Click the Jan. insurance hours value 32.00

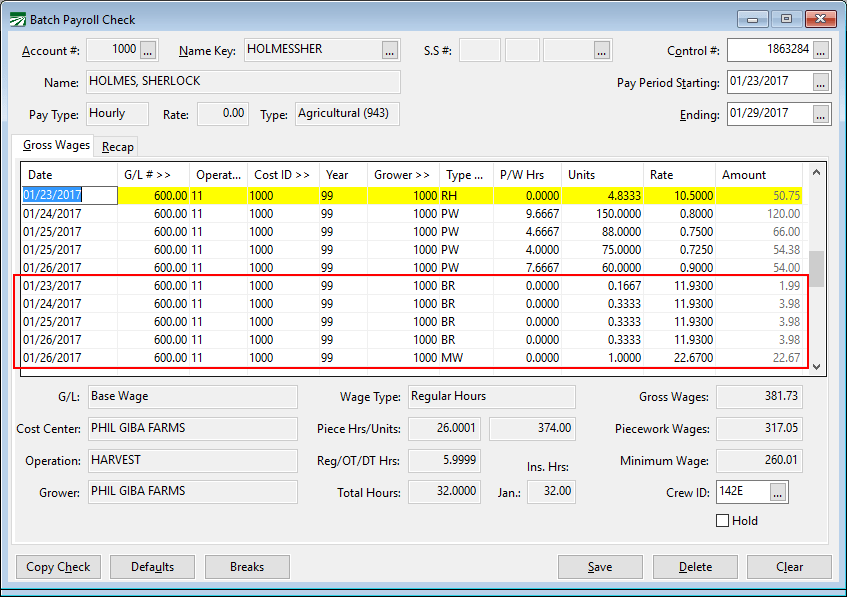[x=552, y=491]
